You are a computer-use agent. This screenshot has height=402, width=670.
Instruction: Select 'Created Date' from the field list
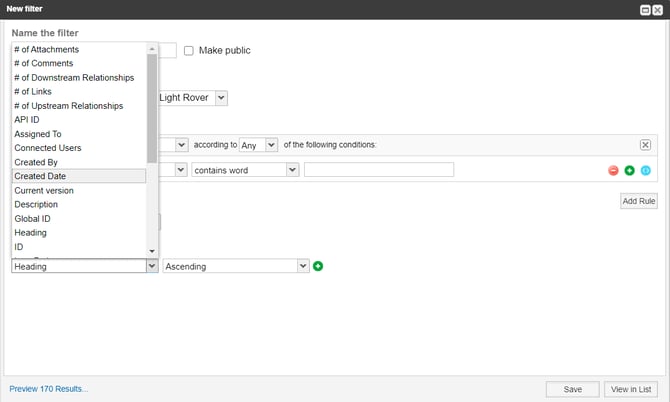[x=78, y=176]
